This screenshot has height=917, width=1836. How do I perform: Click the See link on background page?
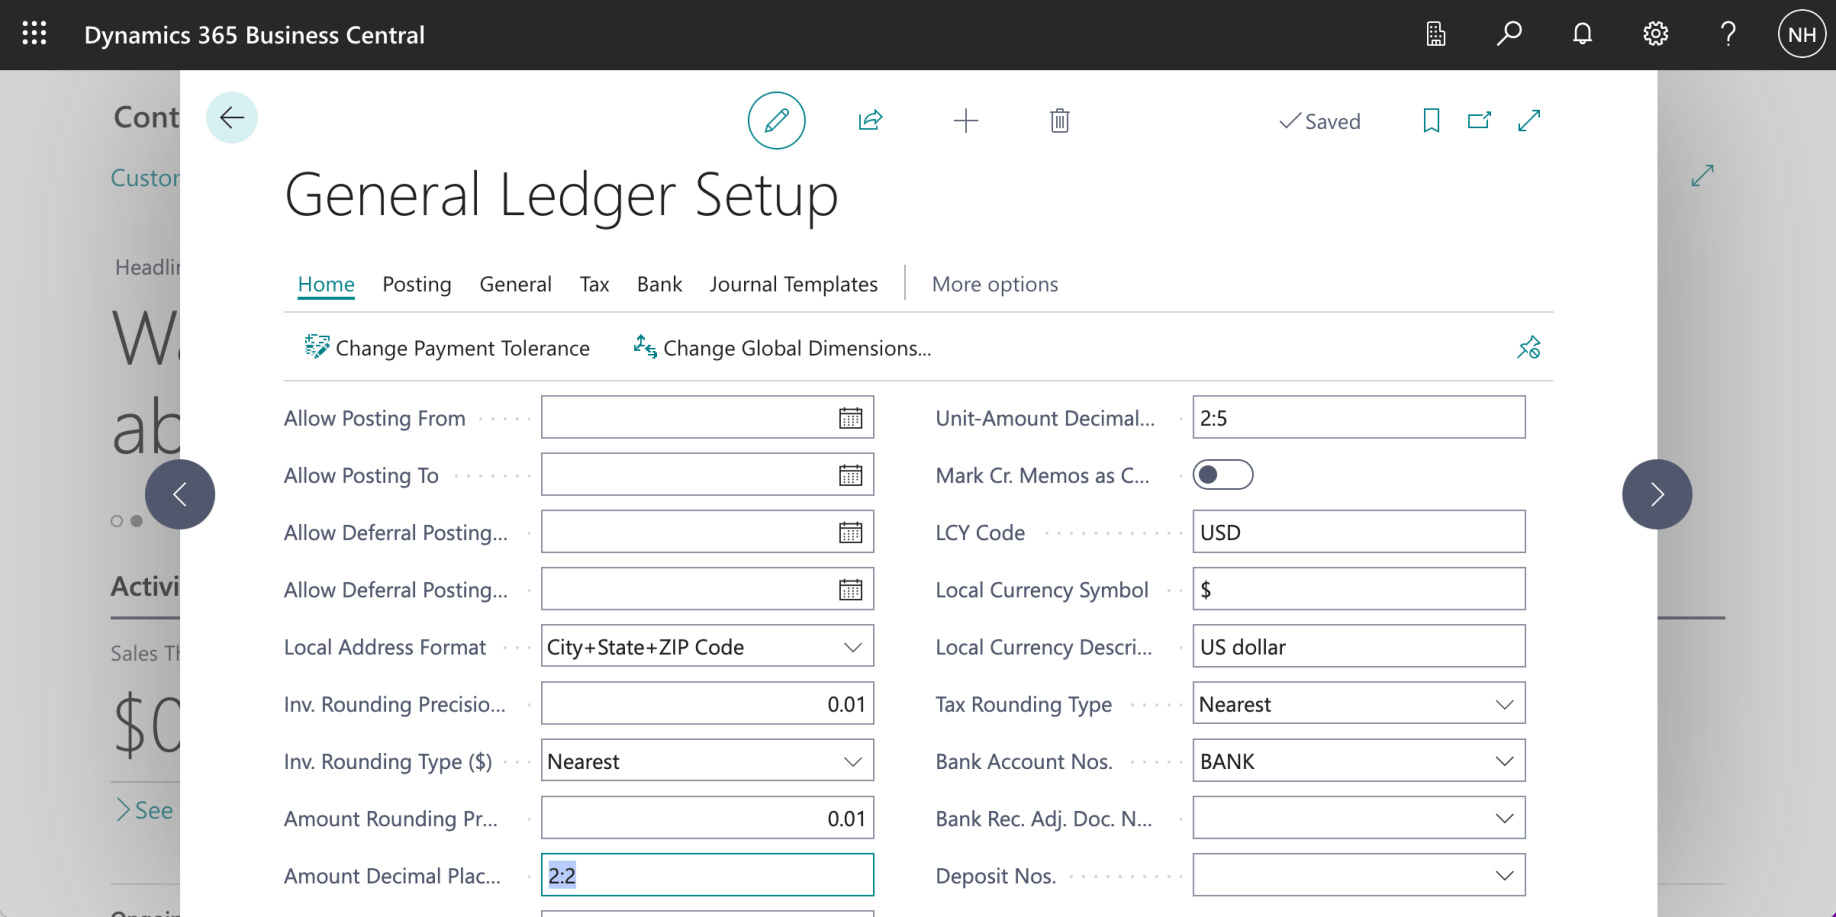coord(145,810)
